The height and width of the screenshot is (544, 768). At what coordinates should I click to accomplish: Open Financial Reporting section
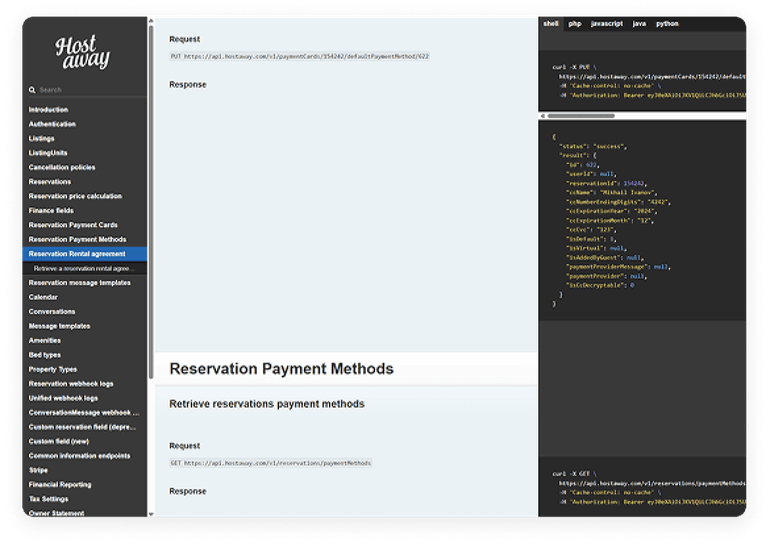click(60, 485)
